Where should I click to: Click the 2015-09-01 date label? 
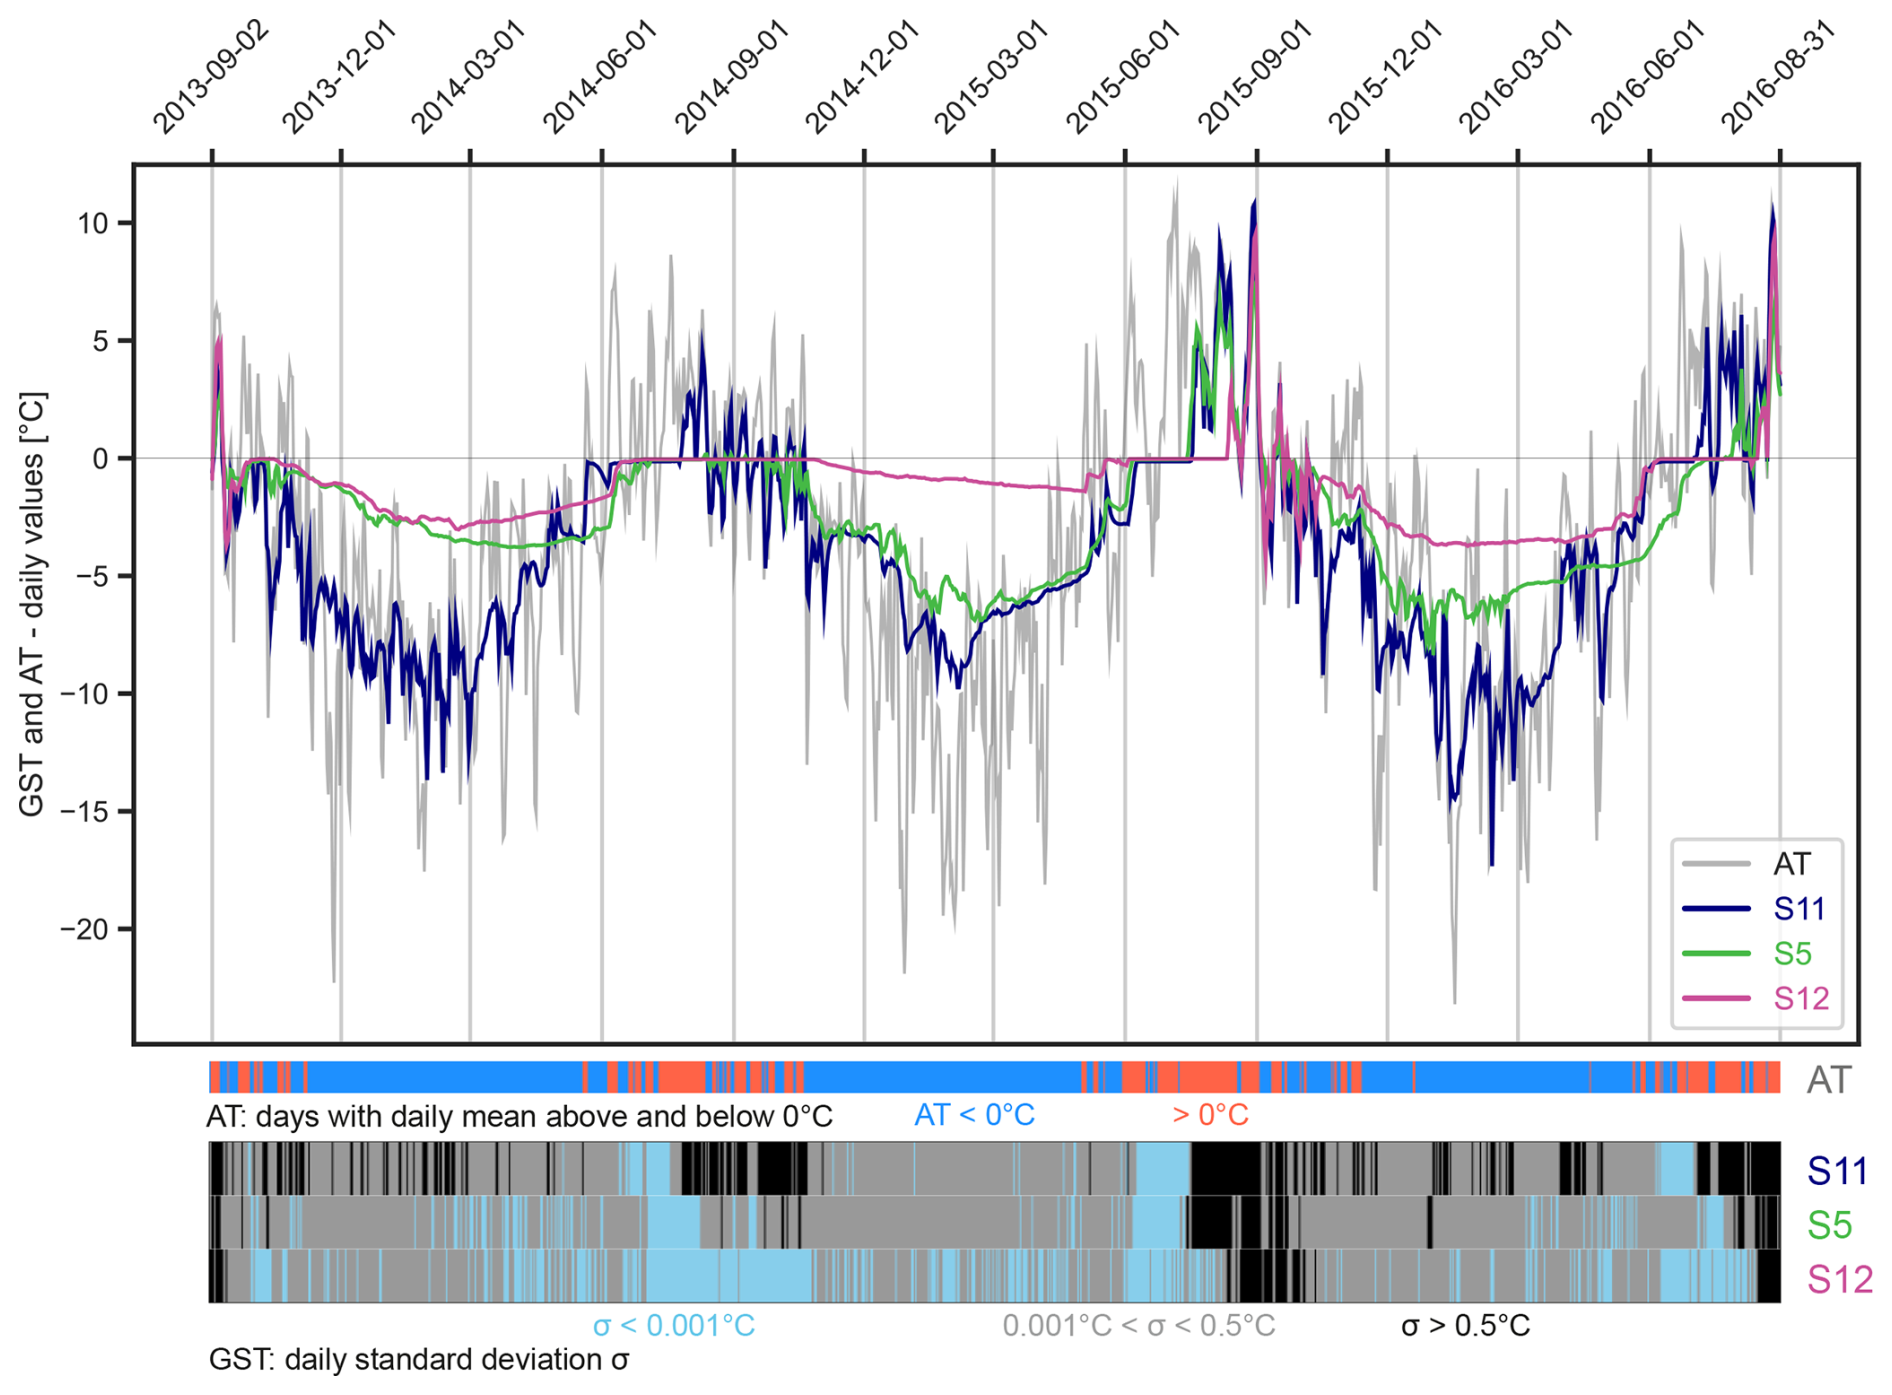1255,78
